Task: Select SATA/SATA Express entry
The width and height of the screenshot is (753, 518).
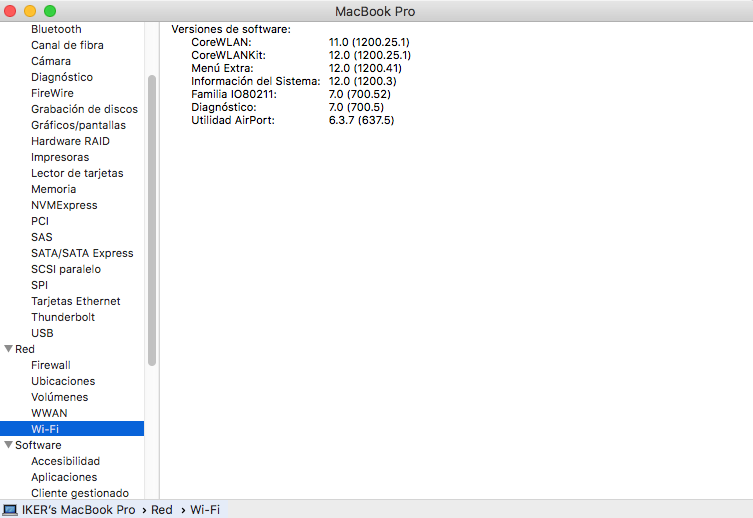Action: pyautogui.click(x=82, y=253)
